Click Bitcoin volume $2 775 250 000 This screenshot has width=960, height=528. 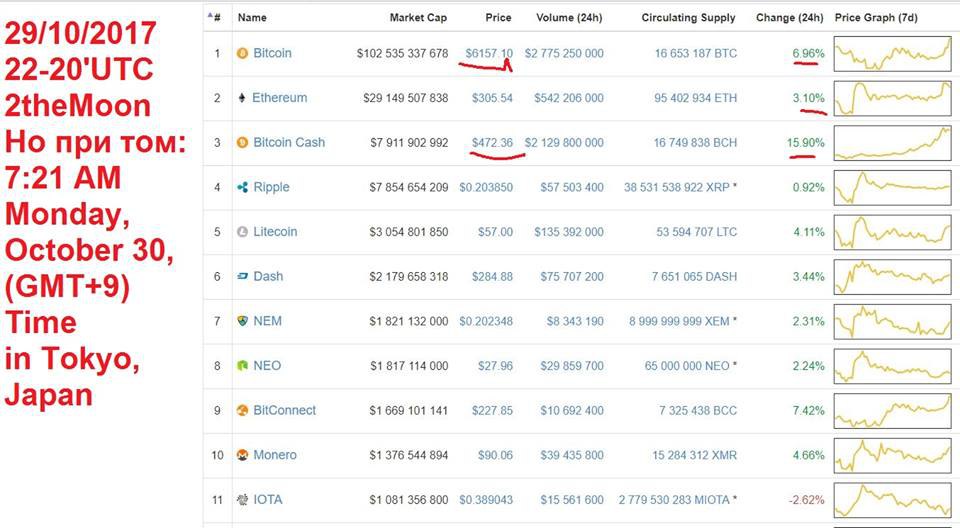click(564, 53)
